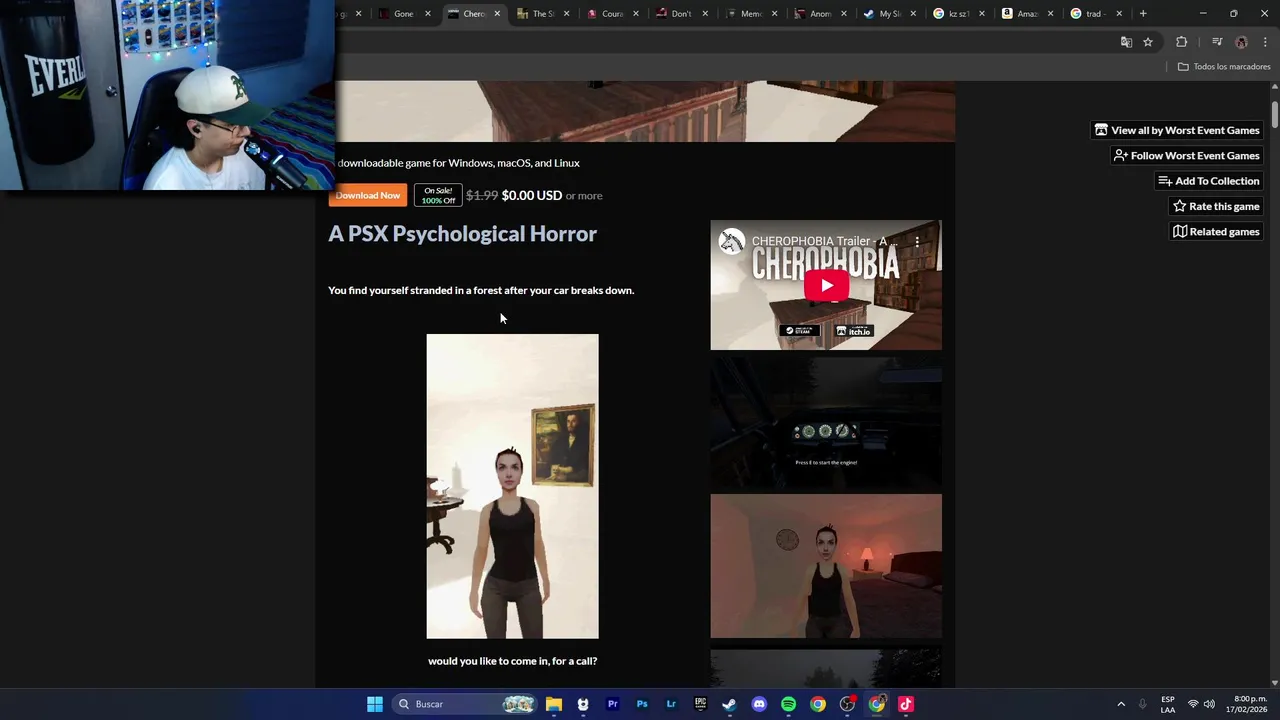This screenshot has width=1280, height=720.
Task: Open Epic Games Launcher from the taskbar
Action: [701, 704]
